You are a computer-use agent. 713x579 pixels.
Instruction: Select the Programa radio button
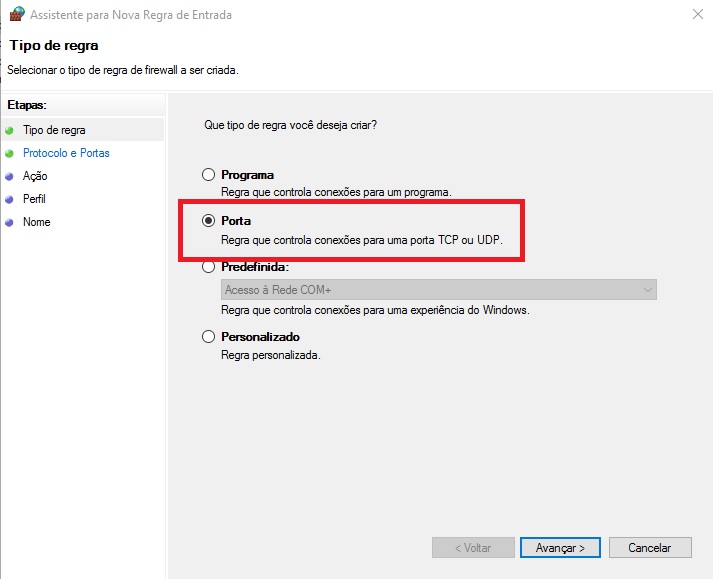coord(208,175)
